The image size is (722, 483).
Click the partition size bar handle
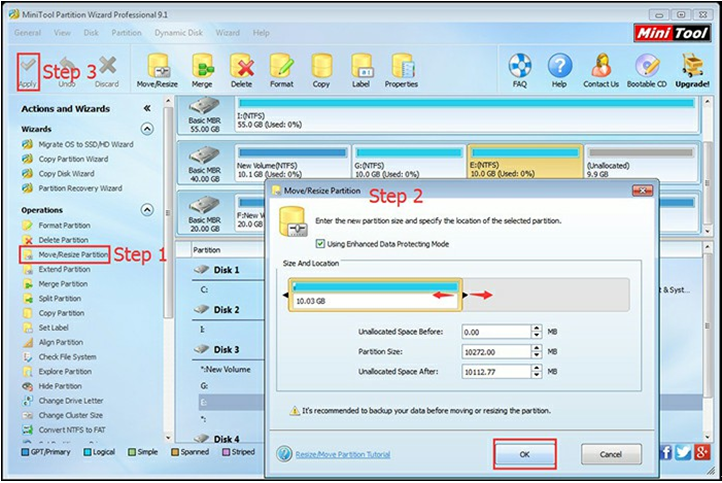pos(464,295)
